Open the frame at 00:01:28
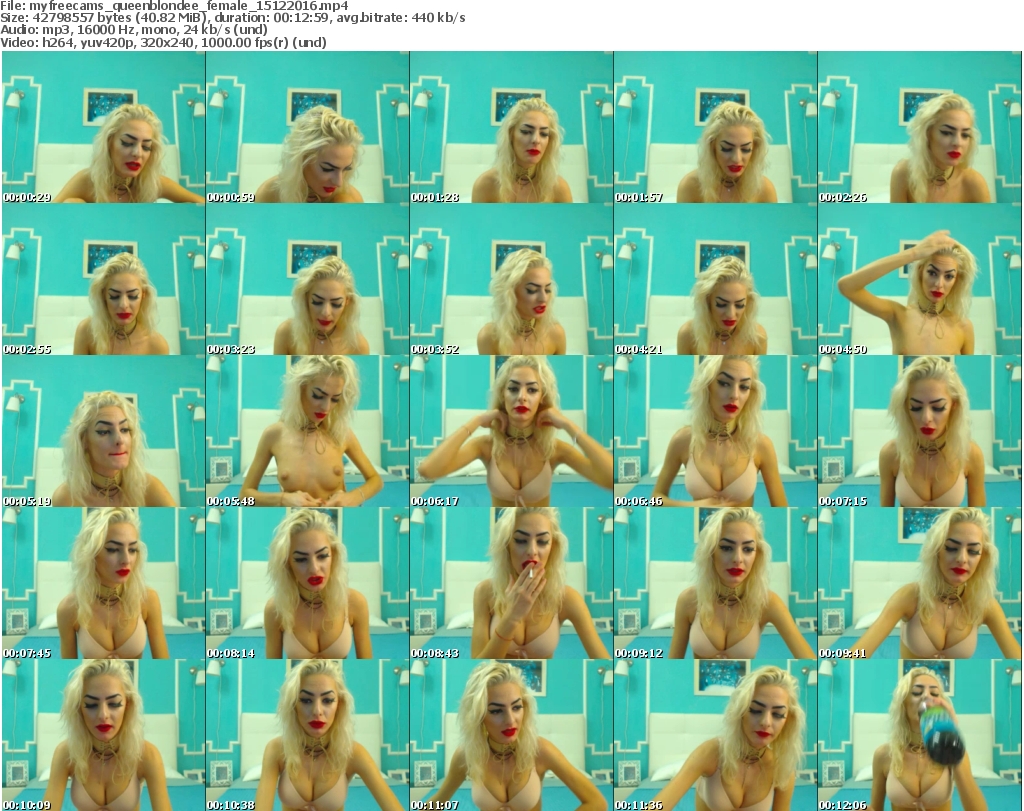The height and width of the screenshot is (811, 1024). click(x=511, y=127)
